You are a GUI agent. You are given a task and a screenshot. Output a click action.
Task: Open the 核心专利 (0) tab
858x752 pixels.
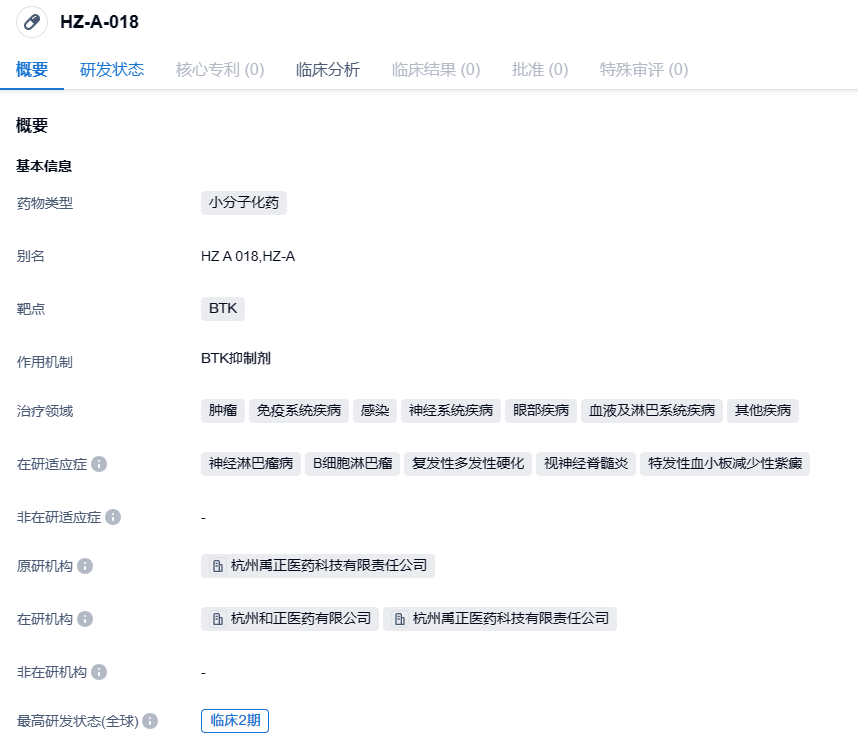click(220, 70)
